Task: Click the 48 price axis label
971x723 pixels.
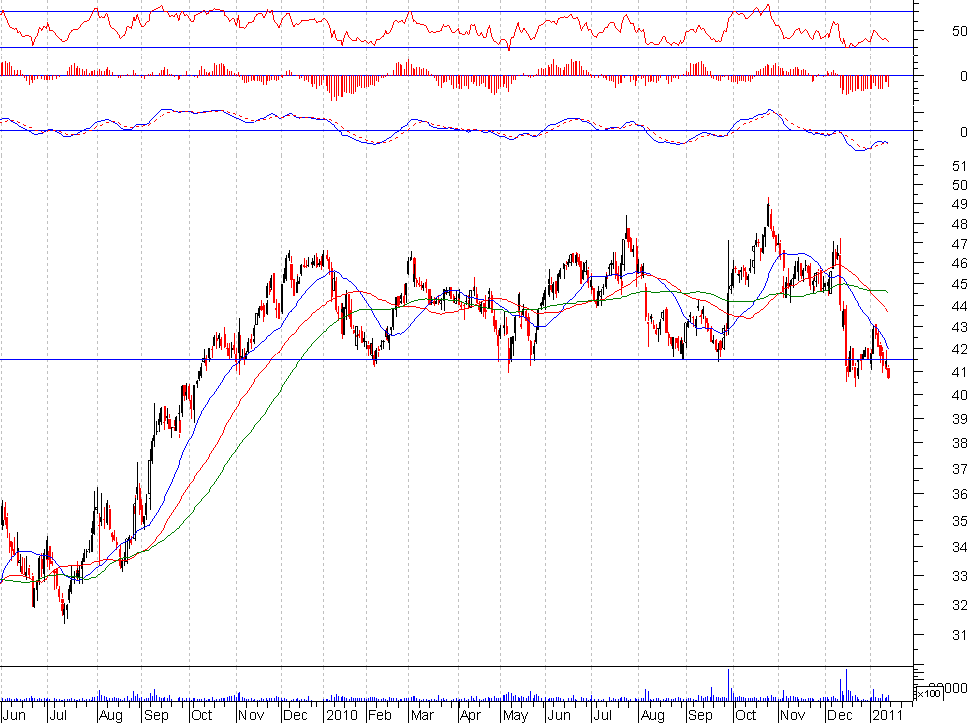Action: coord(959,224)
